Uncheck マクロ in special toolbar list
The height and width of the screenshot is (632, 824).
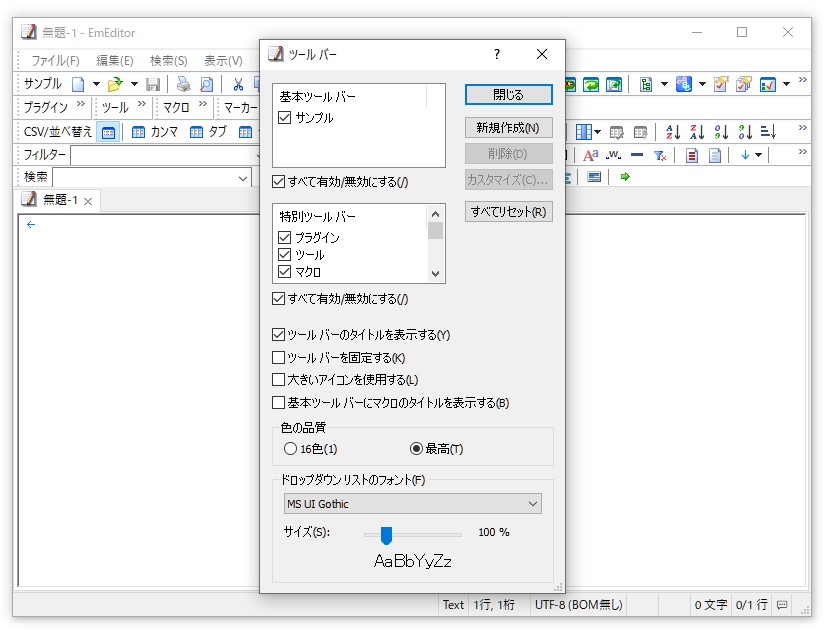[284, 272]
